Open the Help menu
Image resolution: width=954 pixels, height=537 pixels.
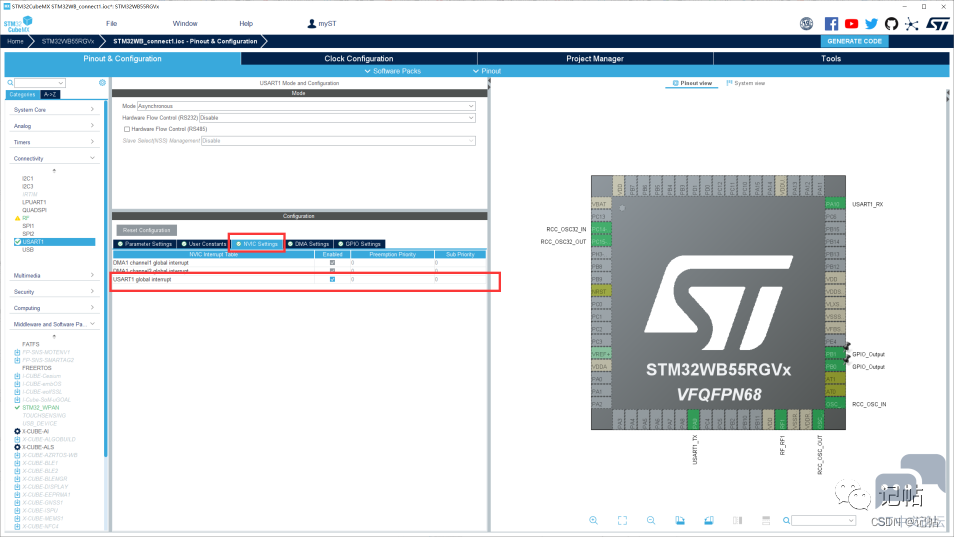pyautogui.click(x=246, y=24)
